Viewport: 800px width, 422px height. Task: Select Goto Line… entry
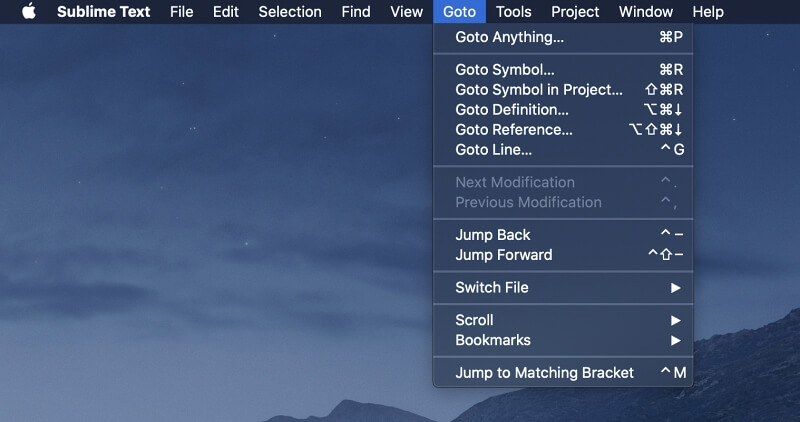pyautogui.click(x=563, y=150)
